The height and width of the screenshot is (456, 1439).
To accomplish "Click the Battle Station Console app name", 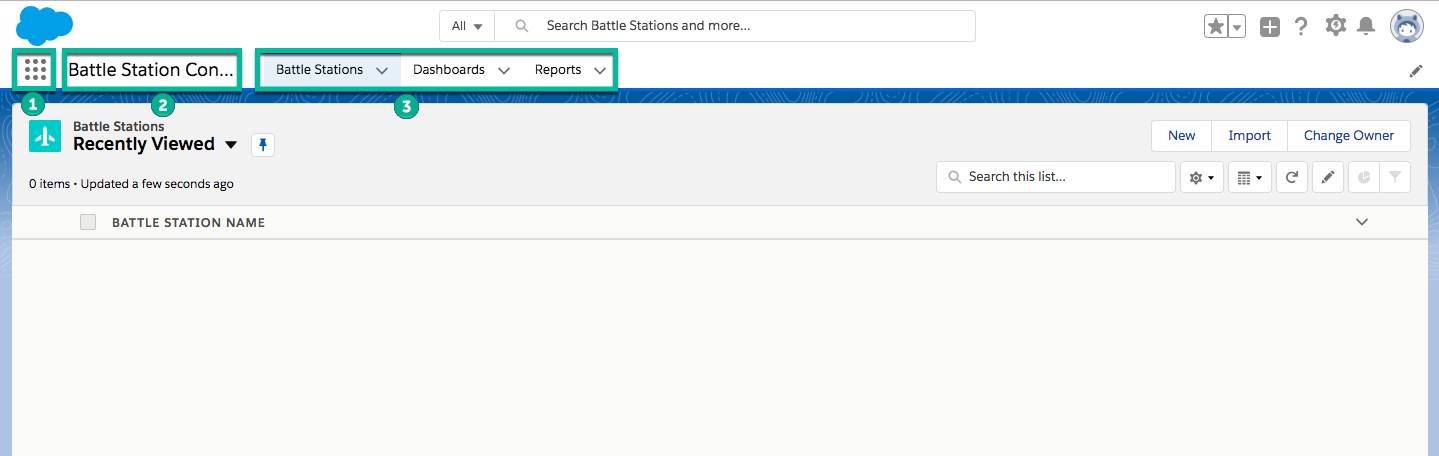I will click(x=151, y=70).
